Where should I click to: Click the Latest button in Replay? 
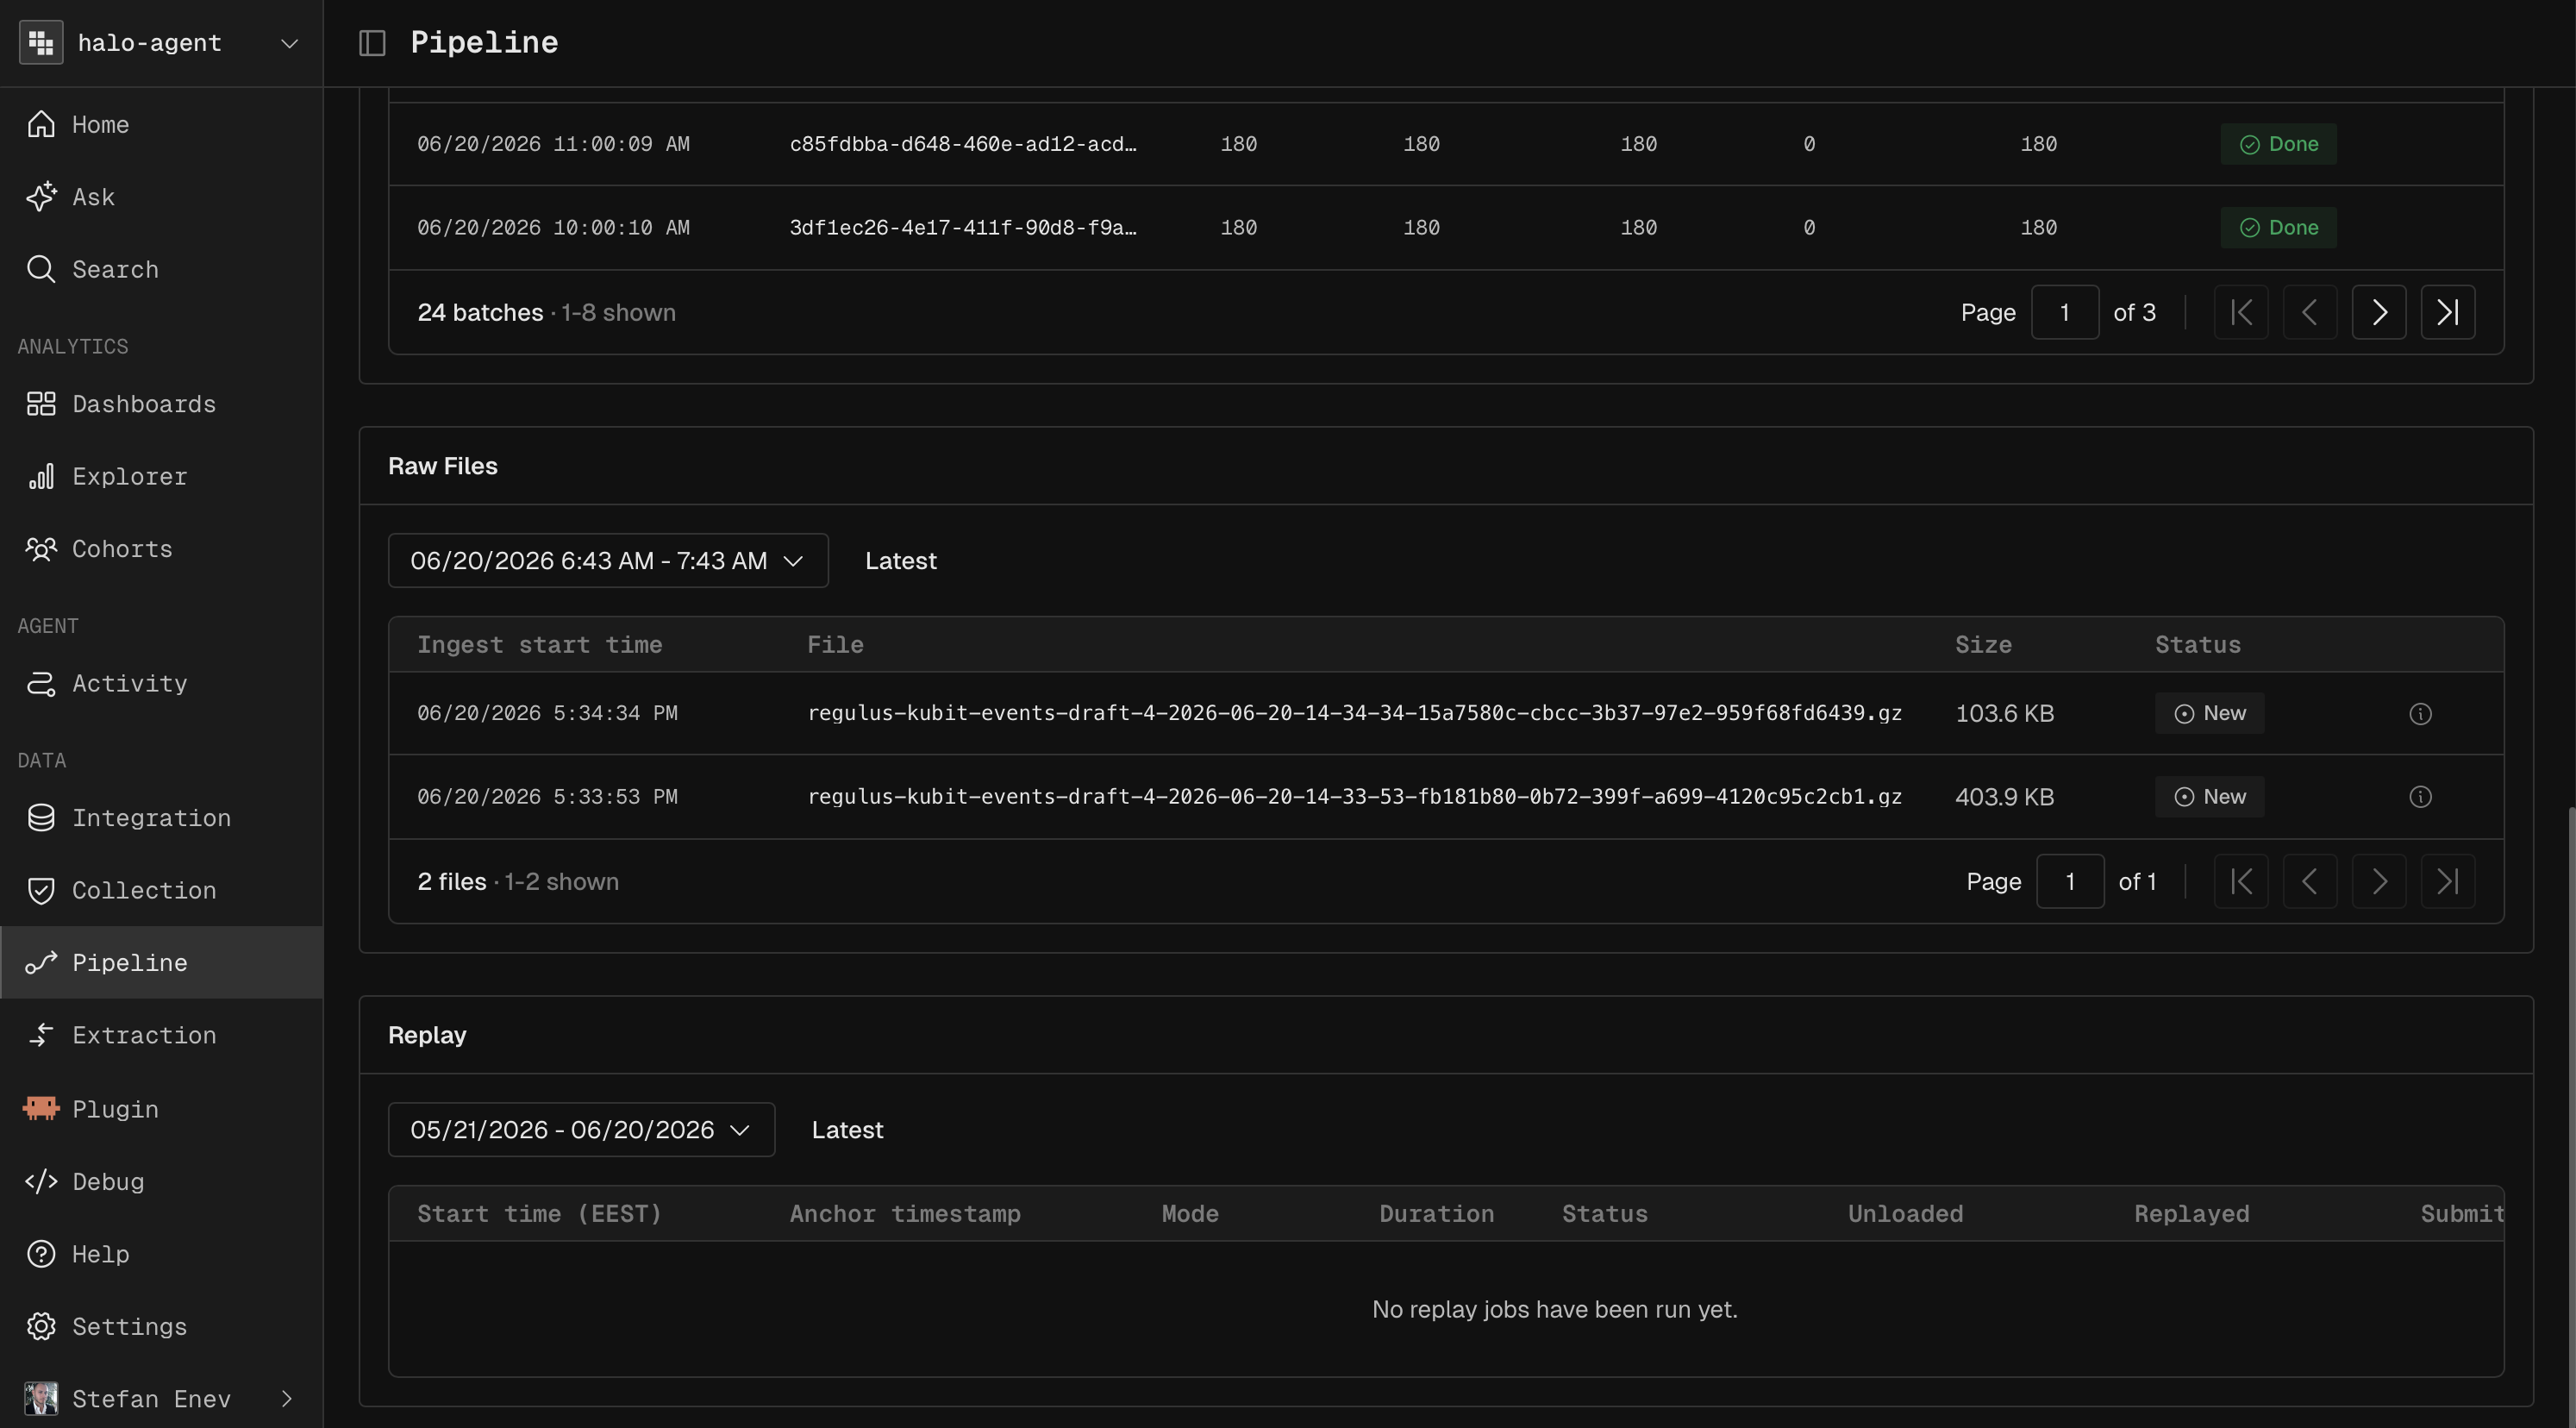point(847,1130)
